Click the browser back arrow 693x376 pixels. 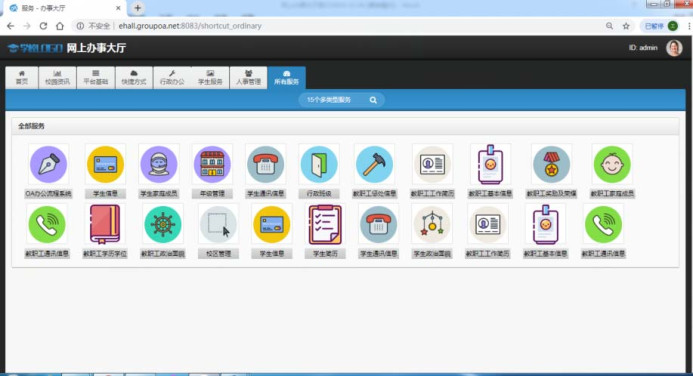coord(11,26)
